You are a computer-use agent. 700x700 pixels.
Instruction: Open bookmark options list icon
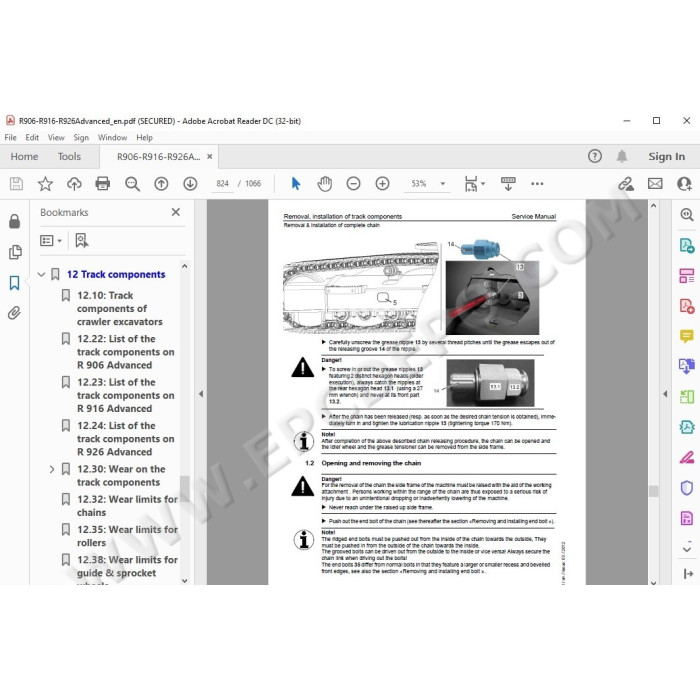click(50, 241)
